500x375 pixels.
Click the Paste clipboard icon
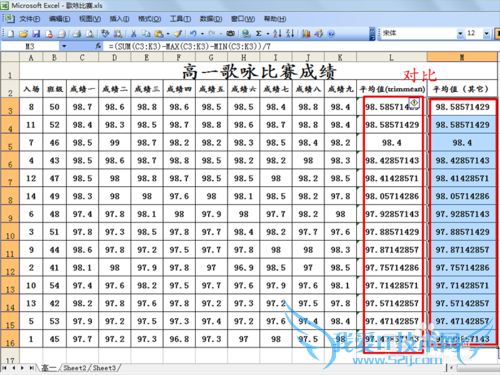click(x=159, y=34)
